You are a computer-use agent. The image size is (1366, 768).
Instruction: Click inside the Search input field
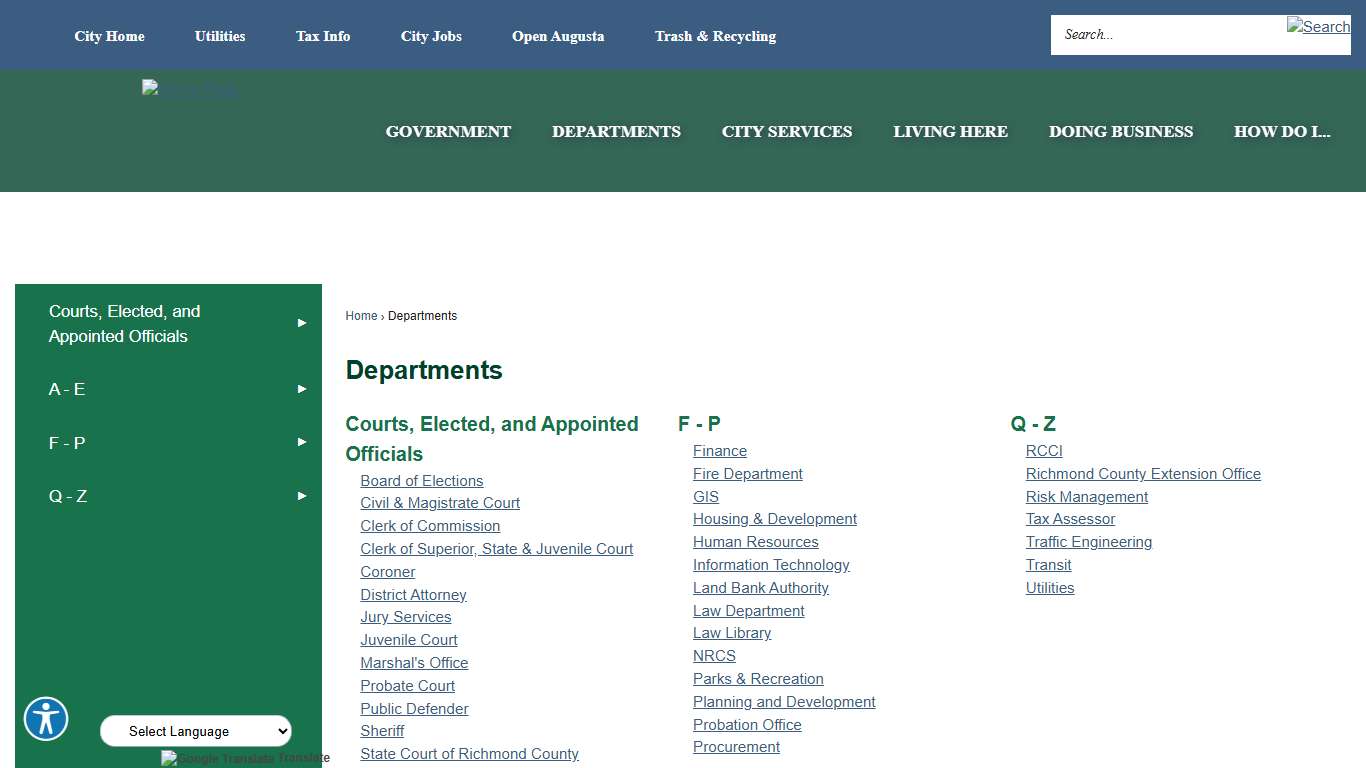tap(1150, 34)
